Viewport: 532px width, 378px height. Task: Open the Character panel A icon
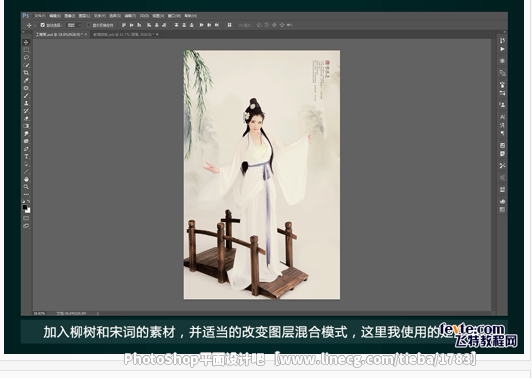(x=502, y=117)
